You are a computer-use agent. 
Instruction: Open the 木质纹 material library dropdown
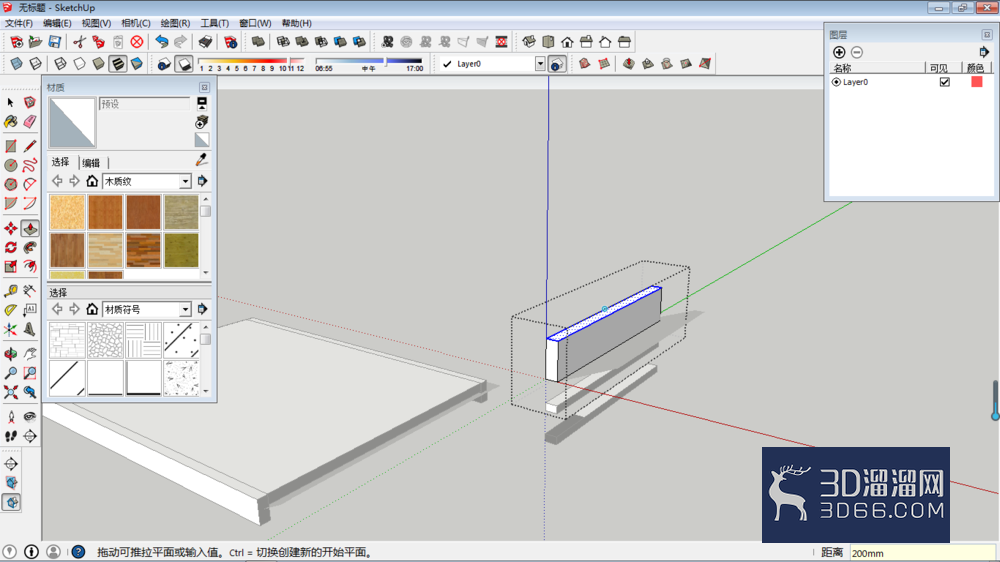tap(185, 182)
